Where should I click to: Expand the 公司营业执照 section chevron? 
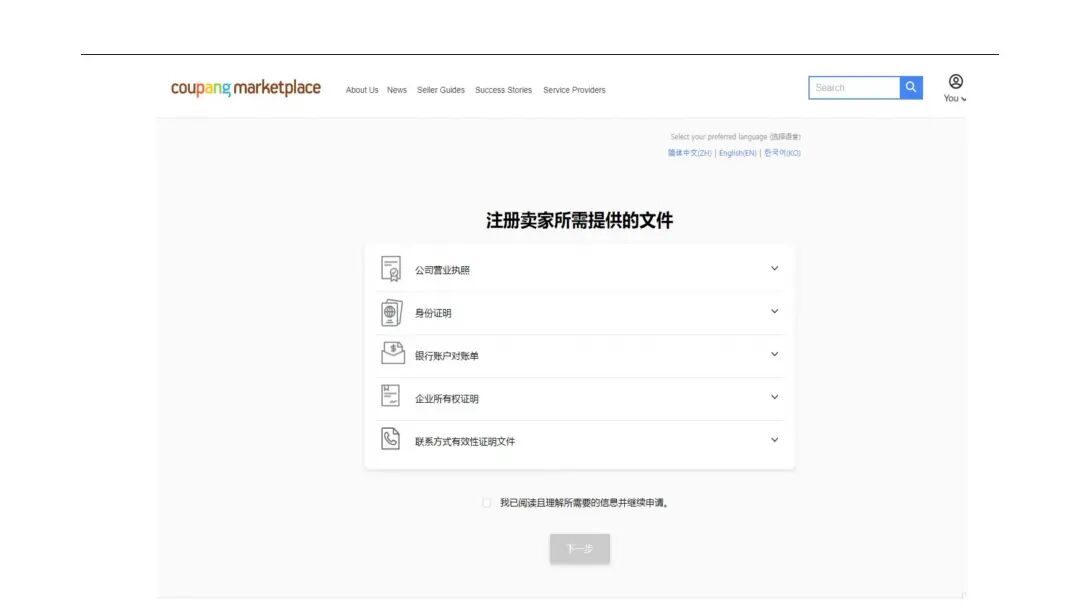(x=774, y=268)
